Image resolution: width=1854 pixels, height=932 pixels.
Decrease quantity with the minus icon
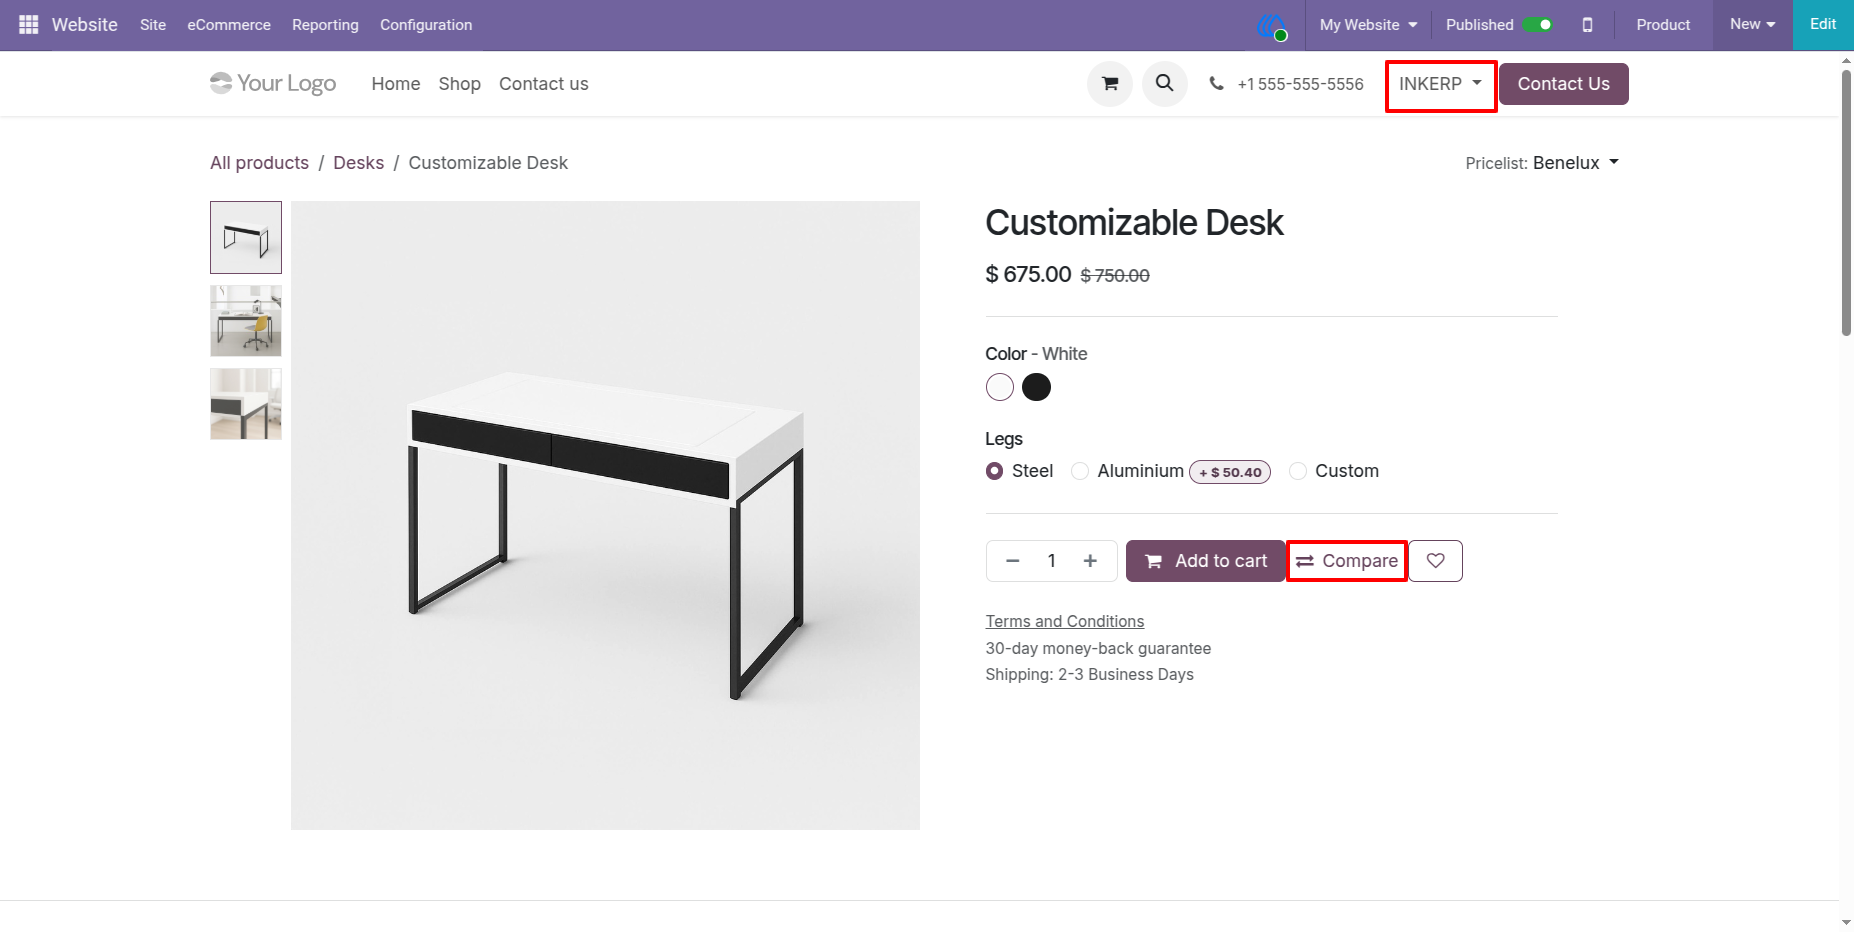[1013, 561]
